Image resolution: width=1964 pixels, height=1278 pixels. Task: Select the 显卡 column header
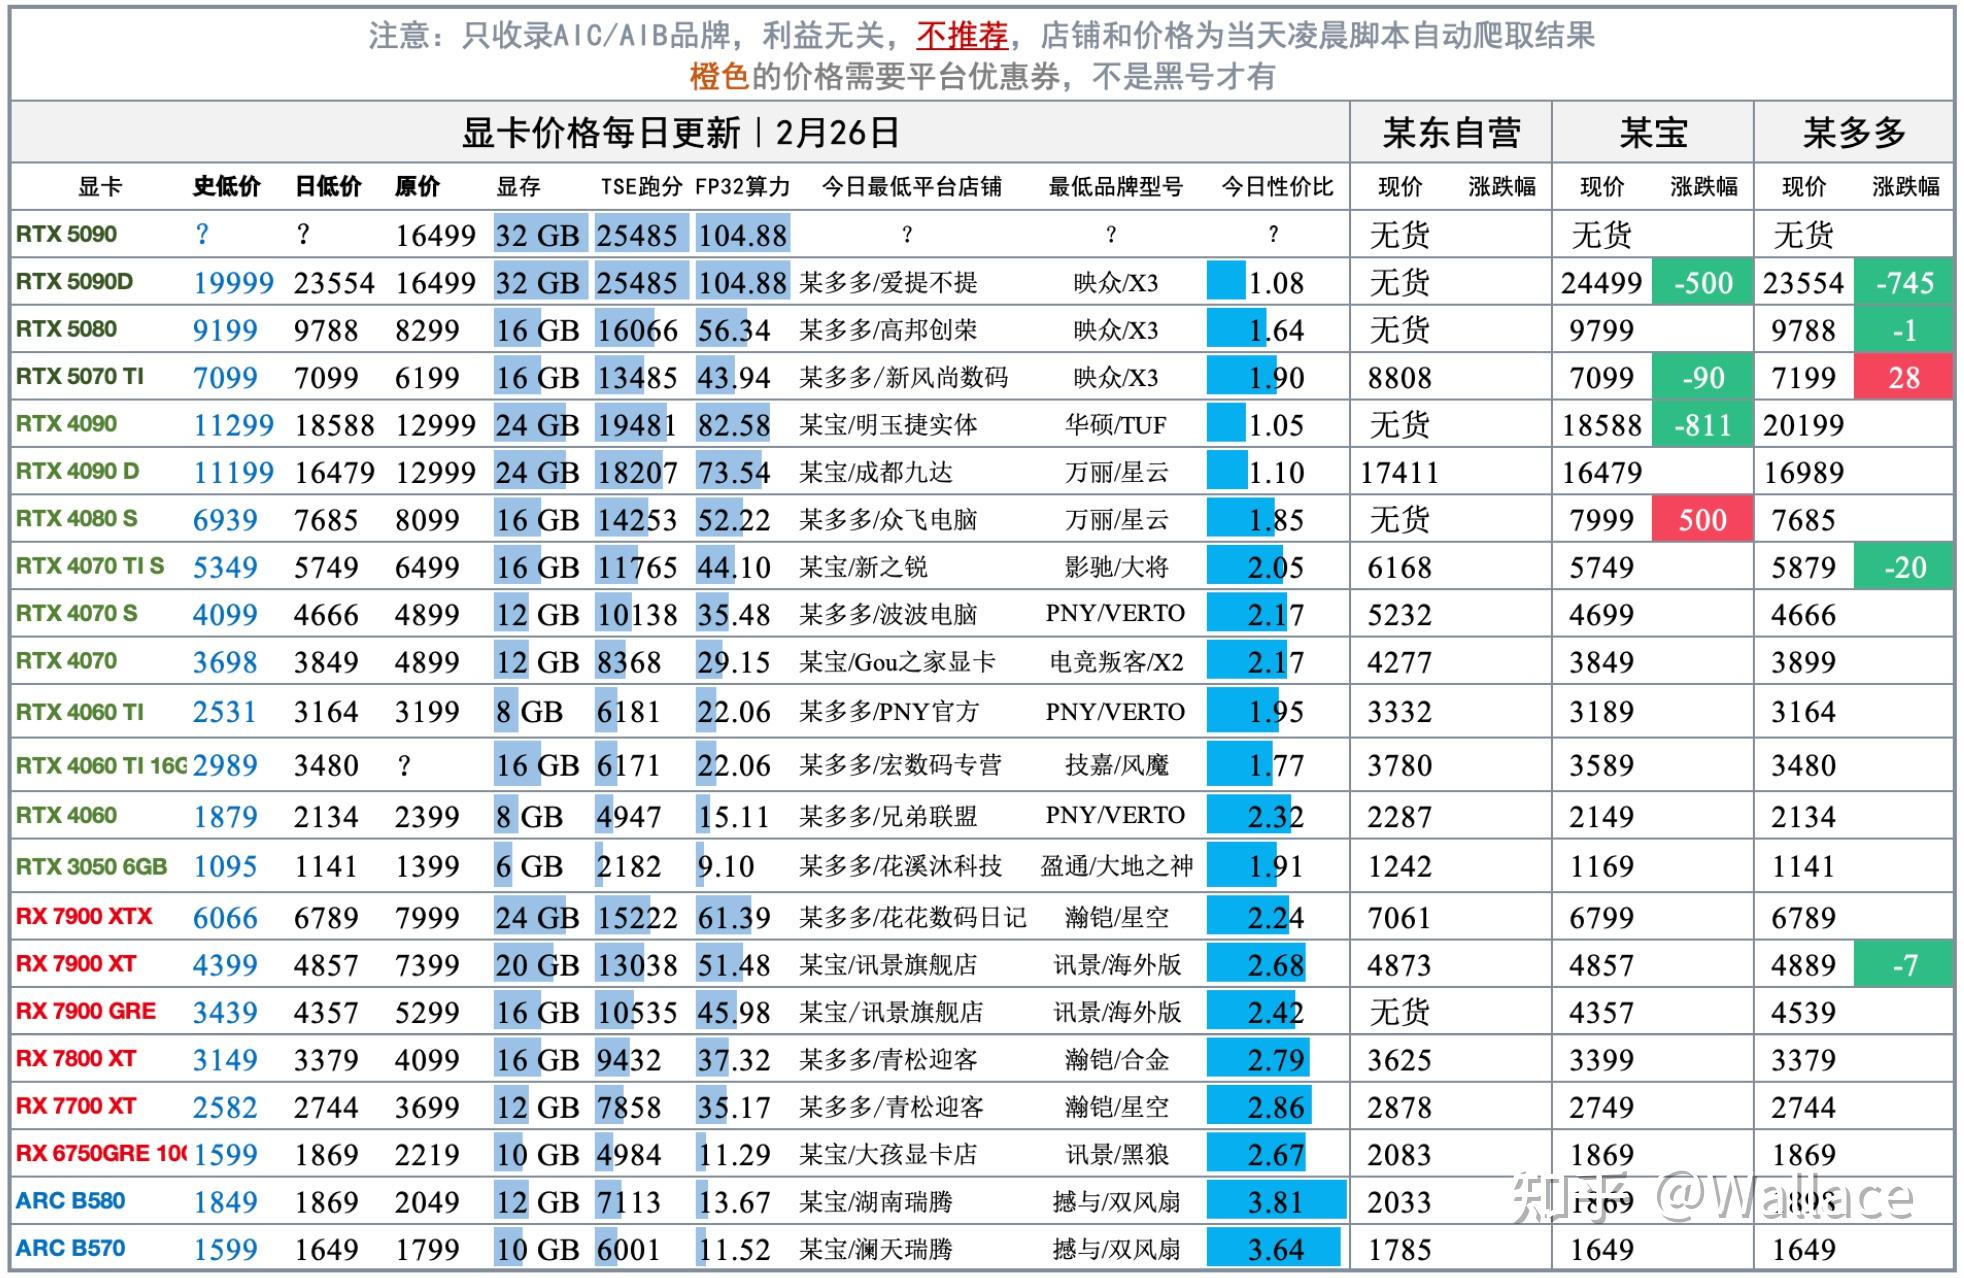[99, 187]
